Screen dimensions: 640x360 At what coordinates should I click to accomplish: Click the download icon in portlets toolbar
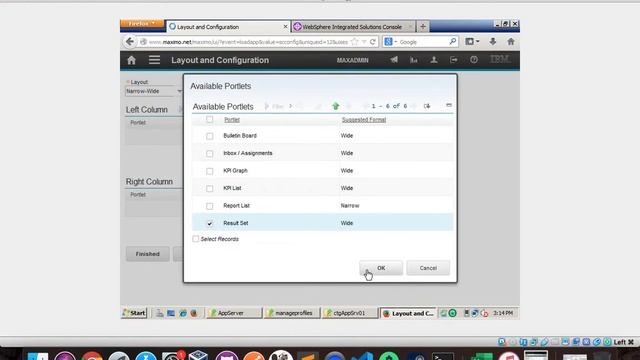tap(427, 106)
